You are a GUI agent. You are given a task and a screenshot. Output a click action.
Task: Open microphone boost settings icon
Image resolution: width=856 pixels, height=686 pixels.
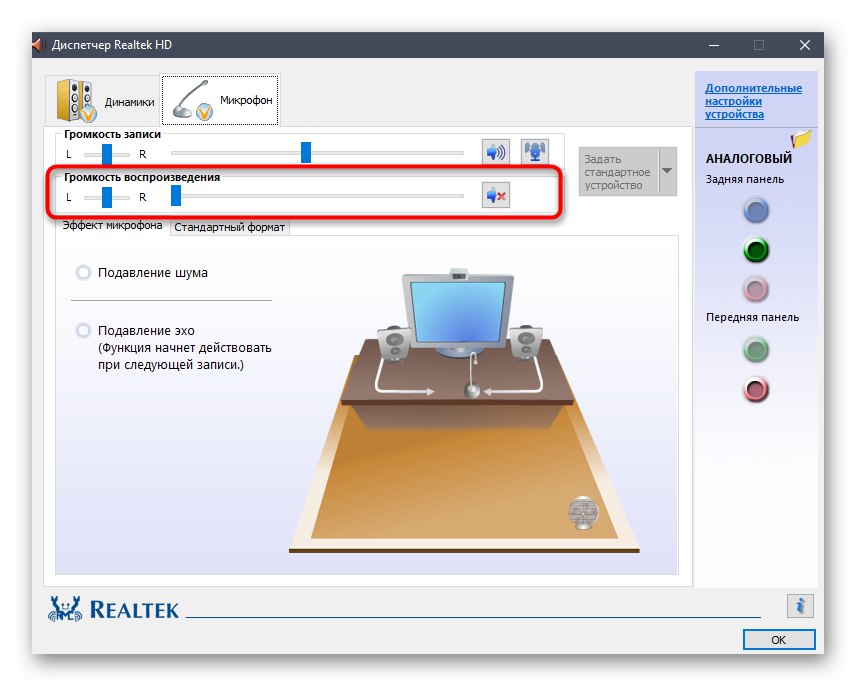tap(535, 152)
